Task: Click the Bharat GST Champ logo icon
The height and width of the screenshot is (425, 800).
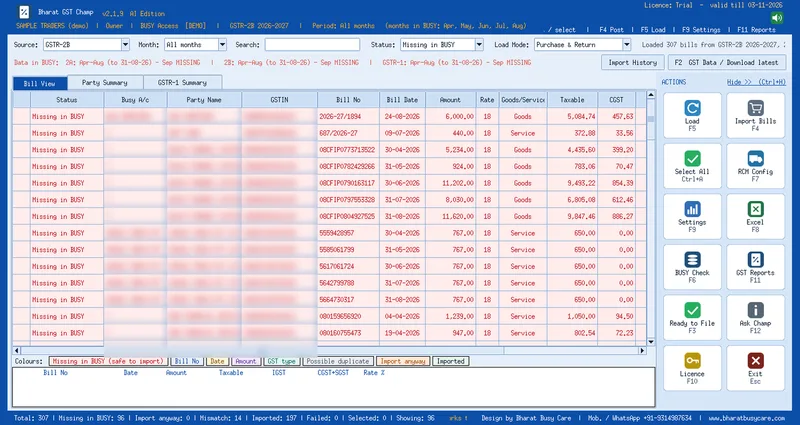Action: click(24, 12)
